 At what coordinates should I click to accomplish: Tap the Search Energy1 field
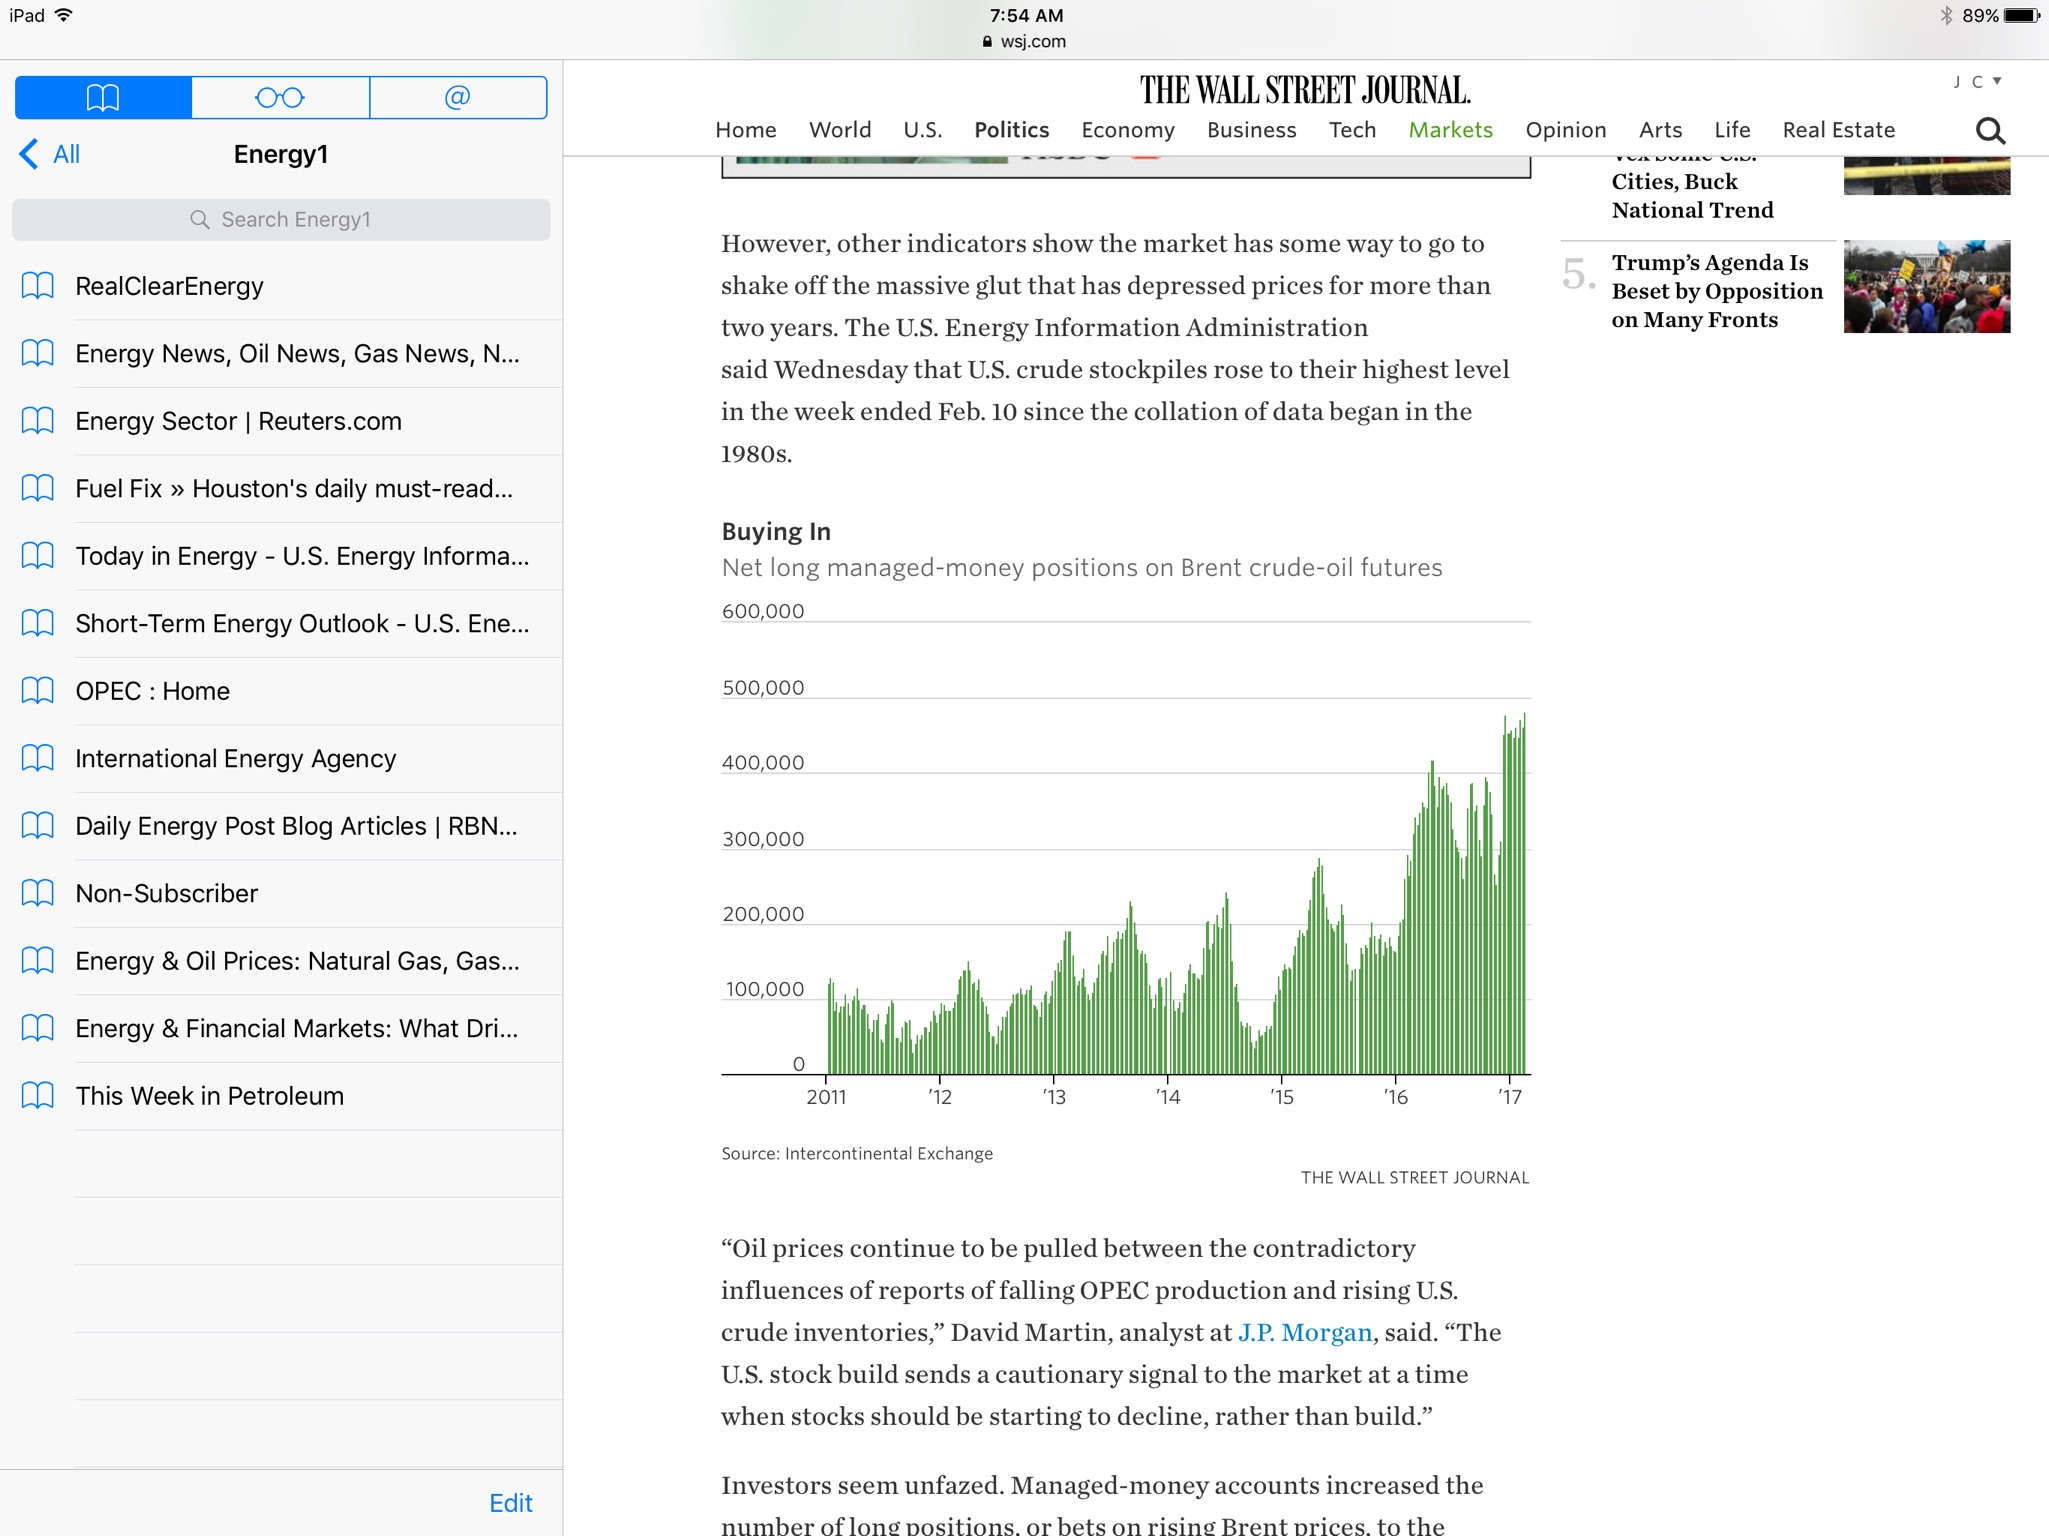(x=281, y=219)
